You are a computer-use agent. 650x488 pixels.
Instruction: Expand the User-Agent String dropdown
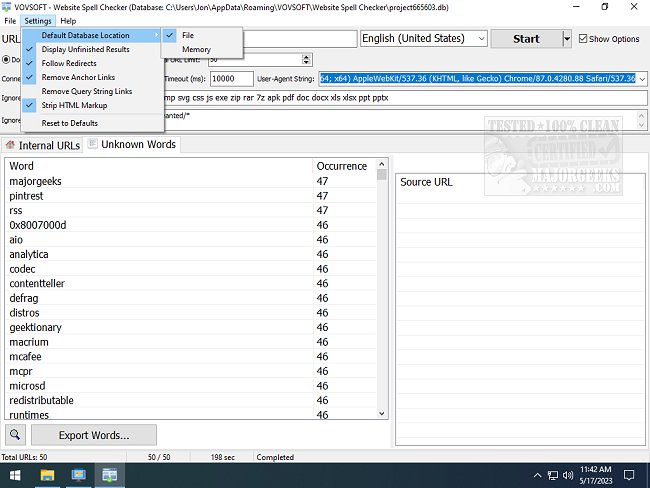point(643,78)
